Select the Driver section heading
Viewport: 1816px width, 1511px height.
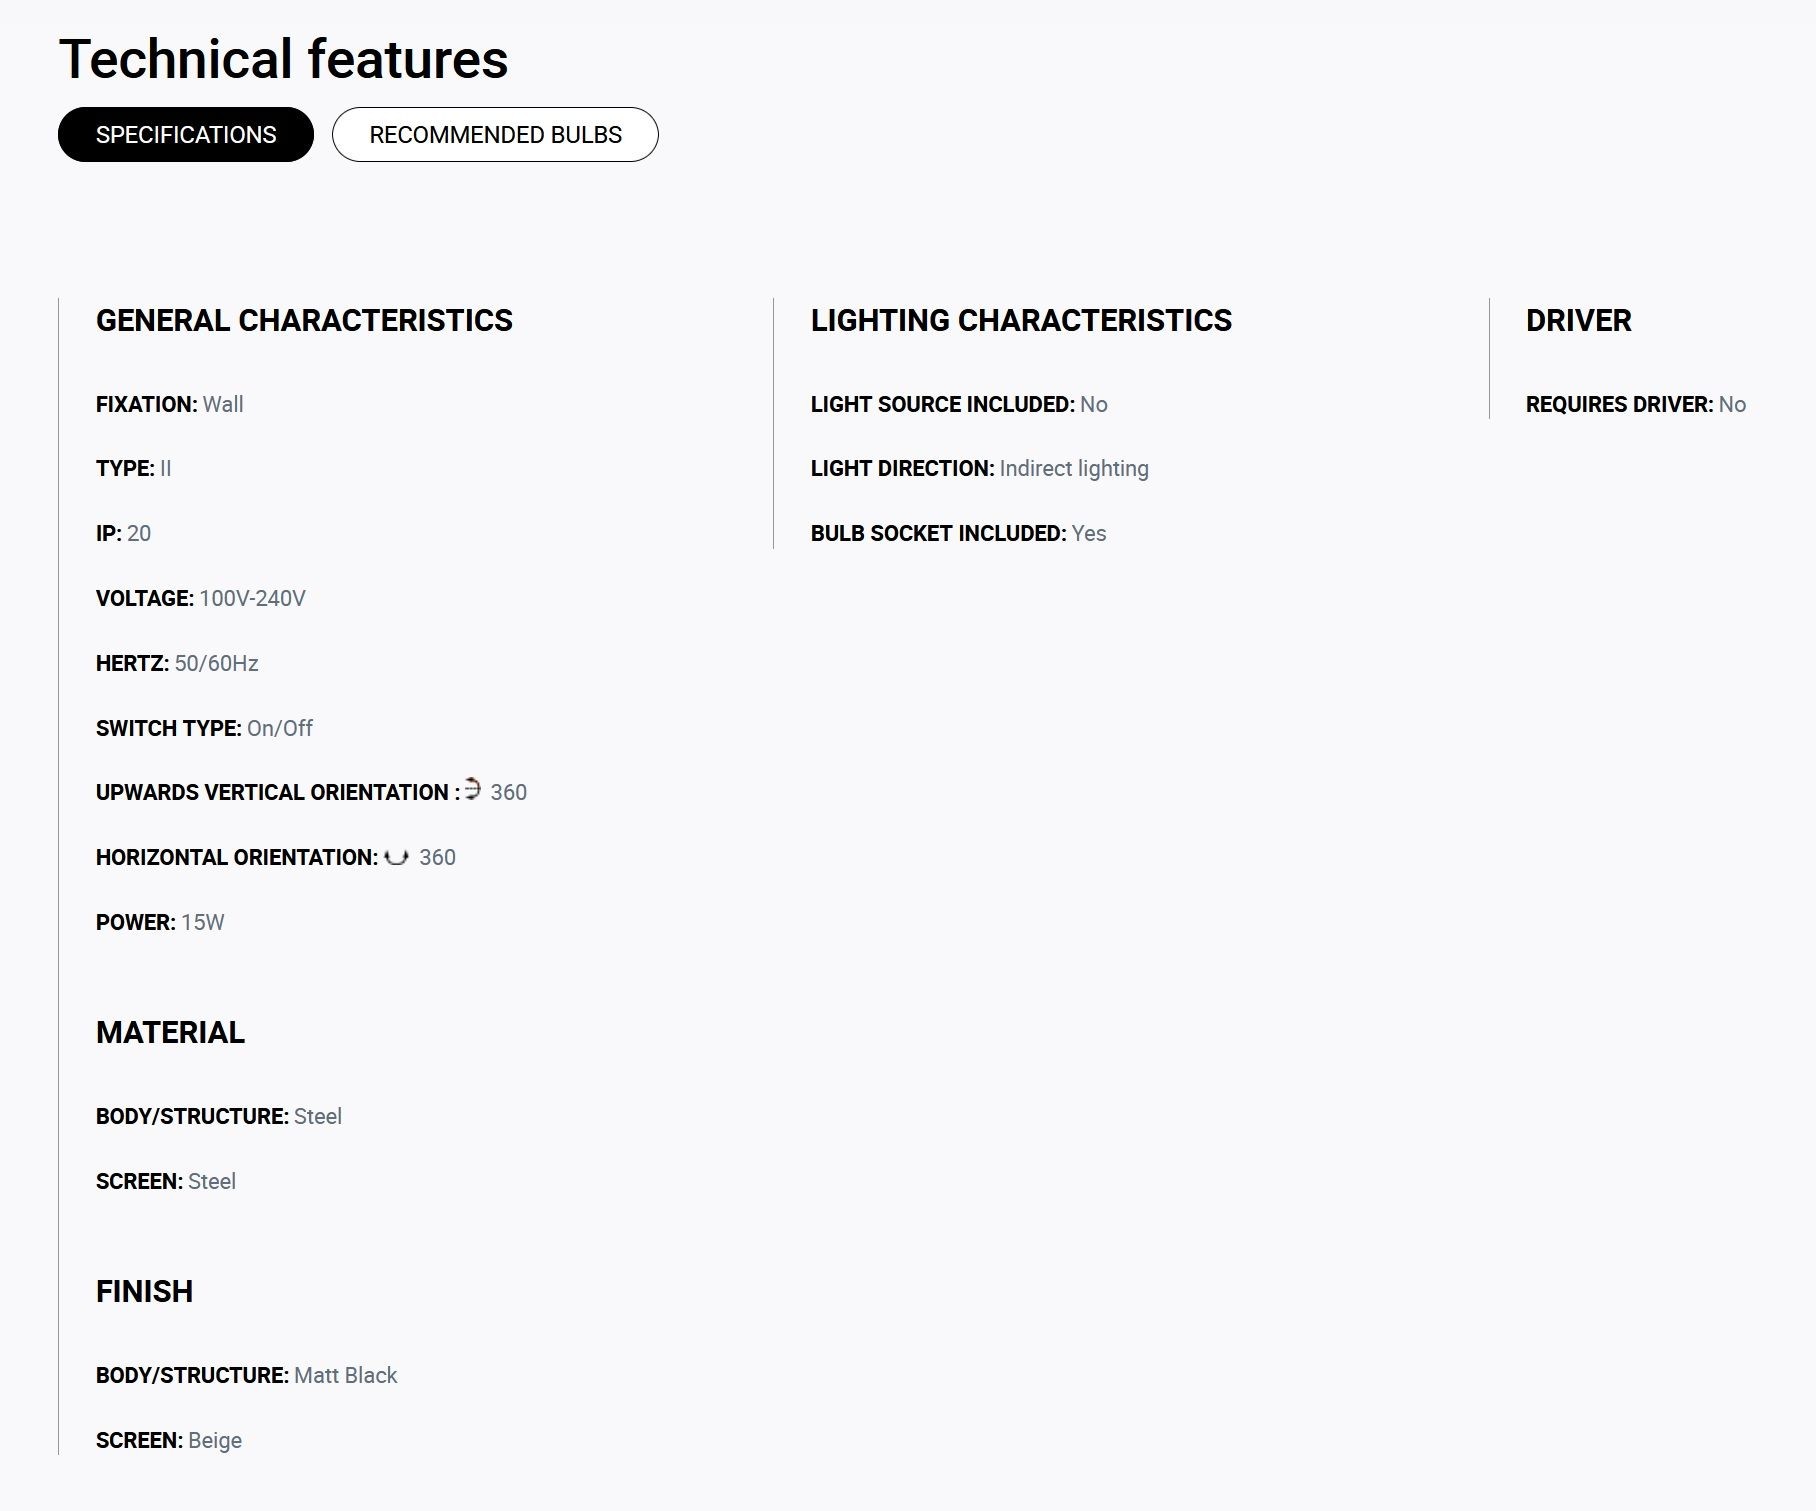coord(1578,321)
